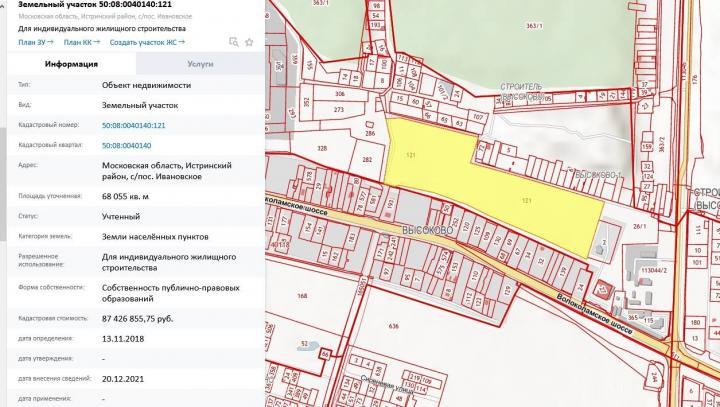Select parcel 168 on the map
Image resolution: width=720 pixels, height=407 pixels.
302,295
